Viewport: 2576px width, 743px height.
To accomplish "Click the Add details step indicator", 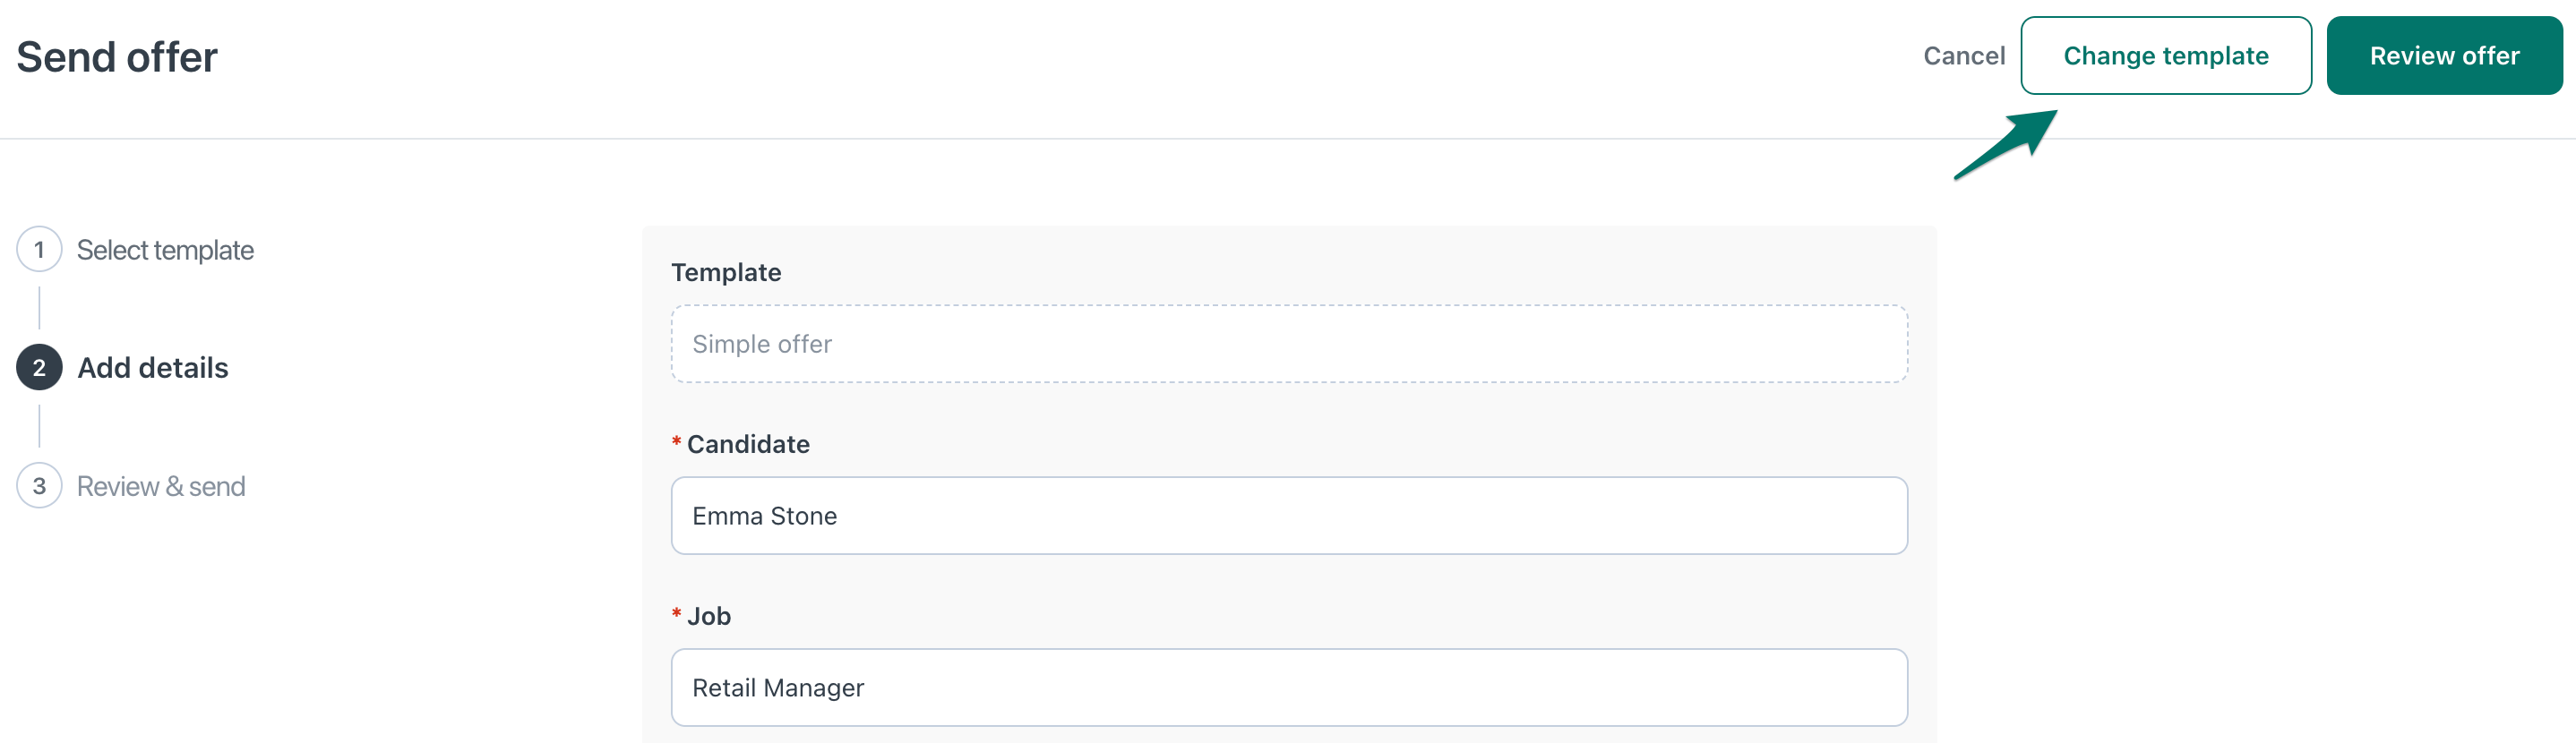I will click(x=152, y=367).
